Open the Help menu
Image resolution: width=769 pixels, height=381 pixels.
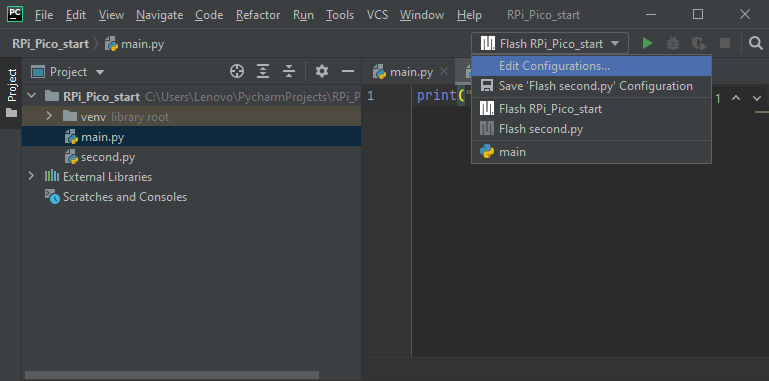click(x=469, y=15)
